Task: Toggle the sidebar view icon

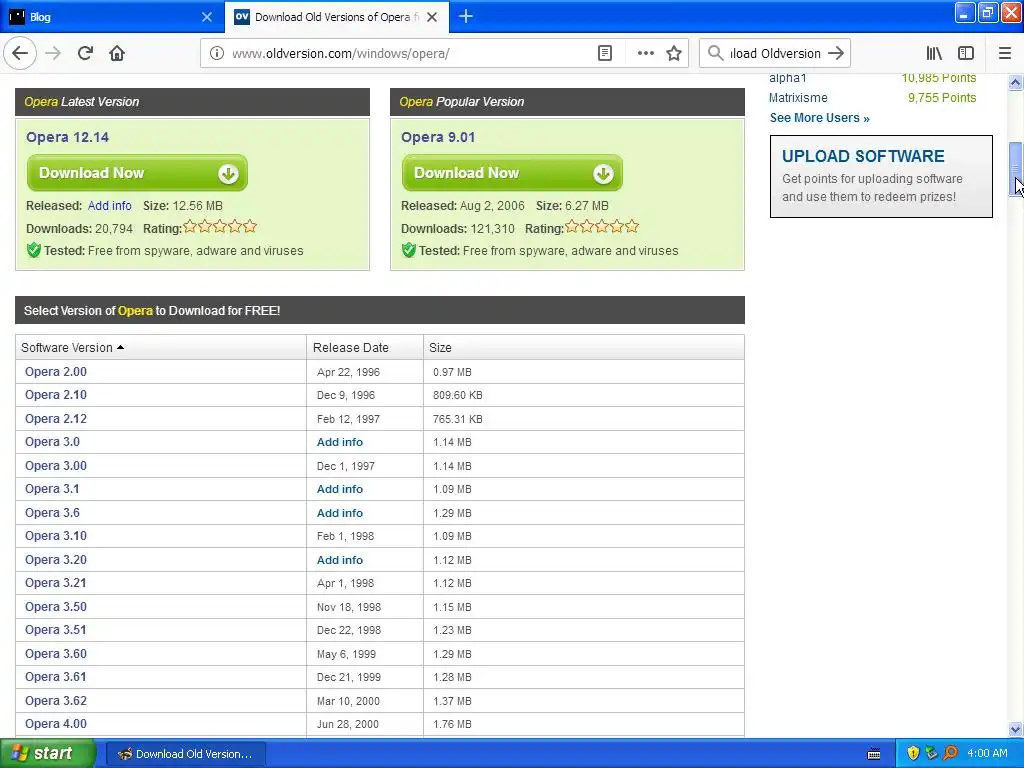Action: pyautogui.click(x=966, y=54)
